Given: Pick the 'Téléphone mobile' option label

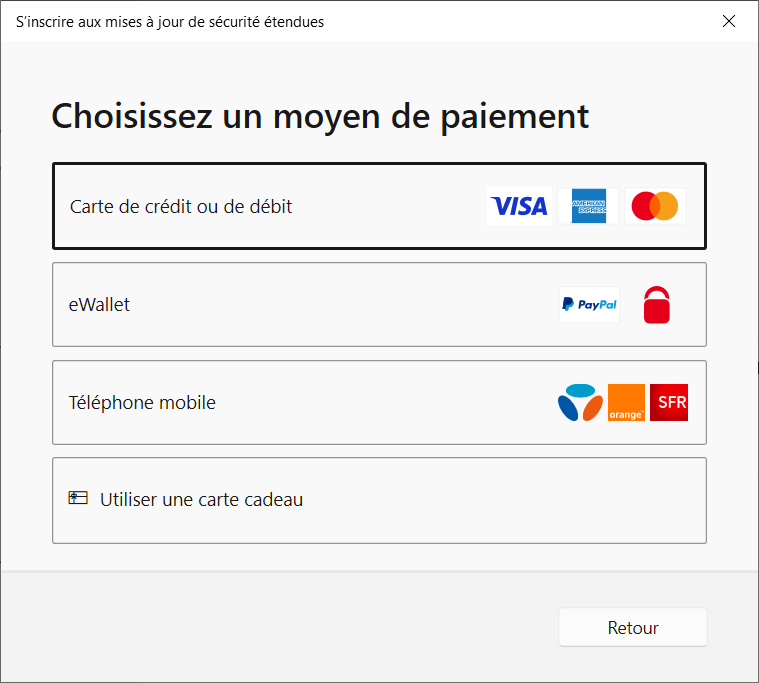Looking at the screenshot, I should pos(142,403).
